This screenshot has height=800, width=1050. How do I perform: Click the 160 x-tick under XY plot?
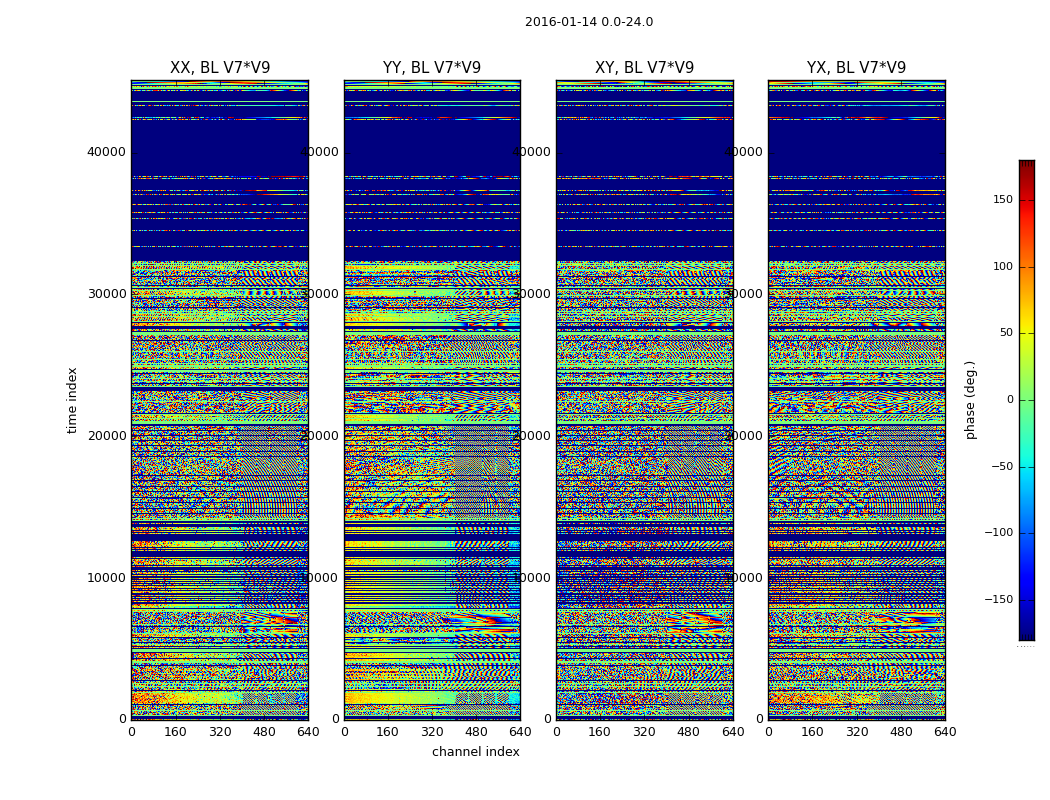(600, 732)
